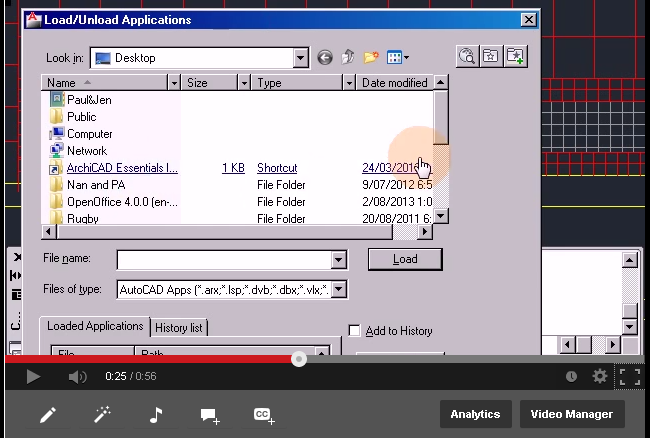
Task: Open the Video Manager
Action: (x=572, y=414)
